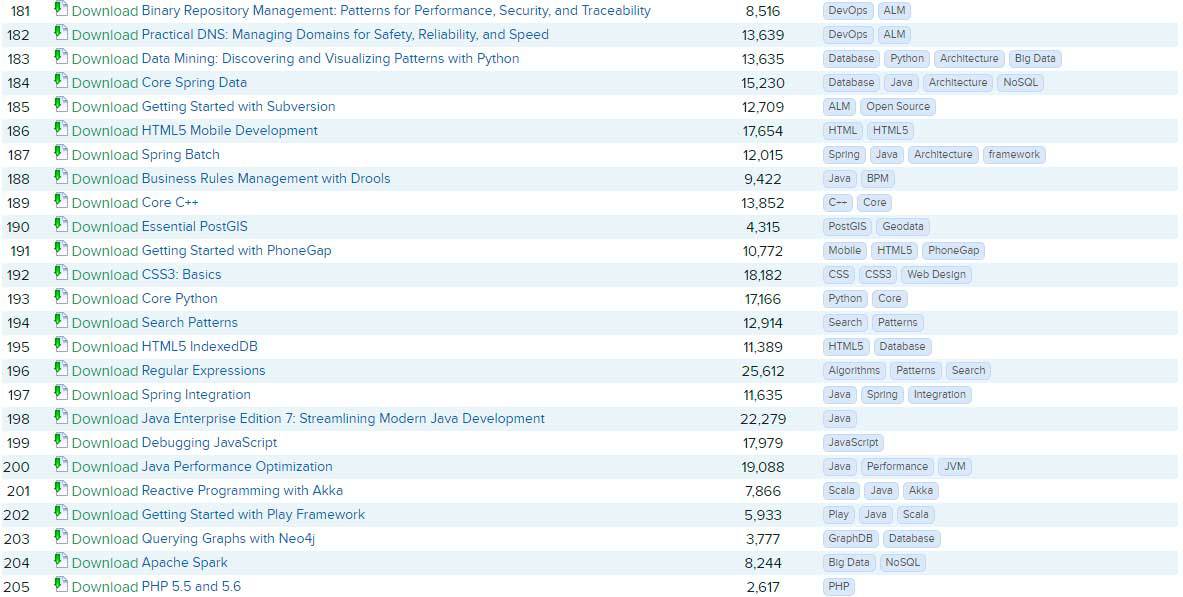This screenshot has width=1183, height=597.
Task: Click download icon for Java Performance Optimization
Action: pyautogui.click(x=61, y=465)
